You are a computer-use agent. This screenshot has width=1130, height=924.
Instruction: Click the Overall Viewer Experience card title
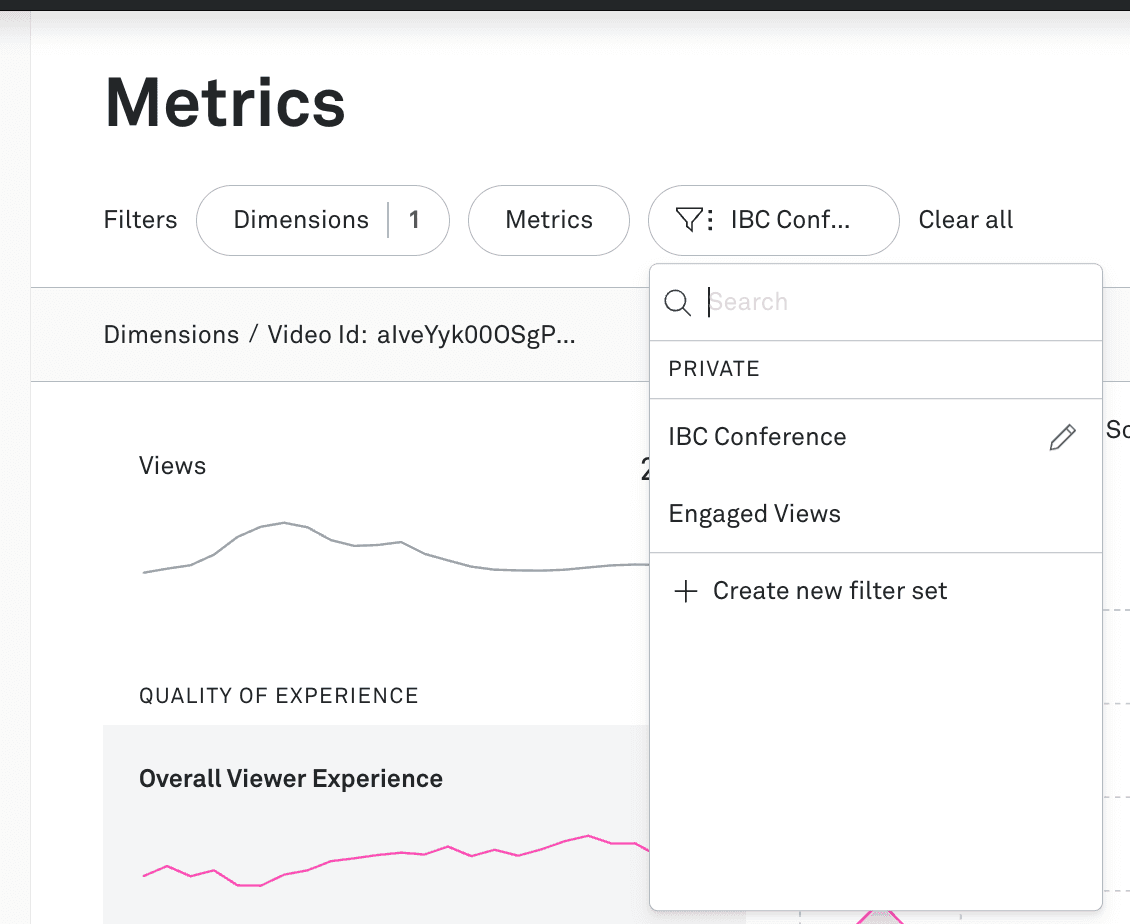(x=291, y=778)
